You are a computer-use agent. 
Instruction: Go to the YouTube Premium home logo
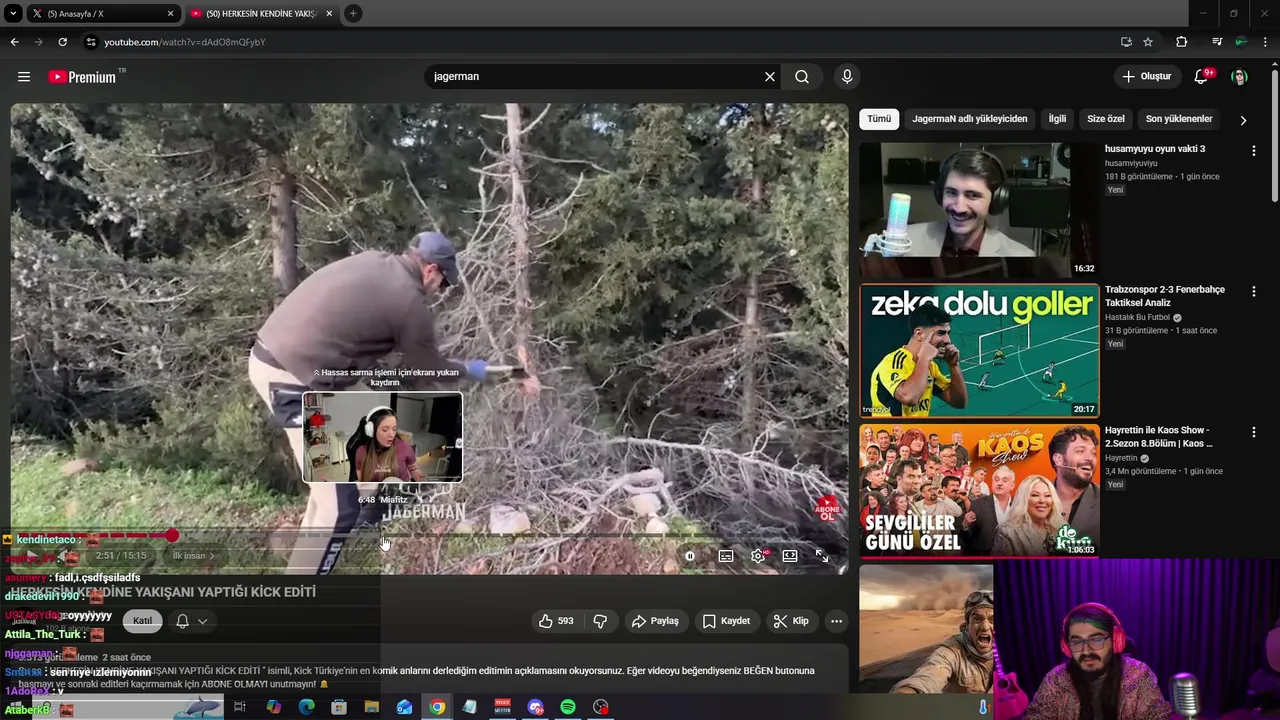tap(82, 77)
